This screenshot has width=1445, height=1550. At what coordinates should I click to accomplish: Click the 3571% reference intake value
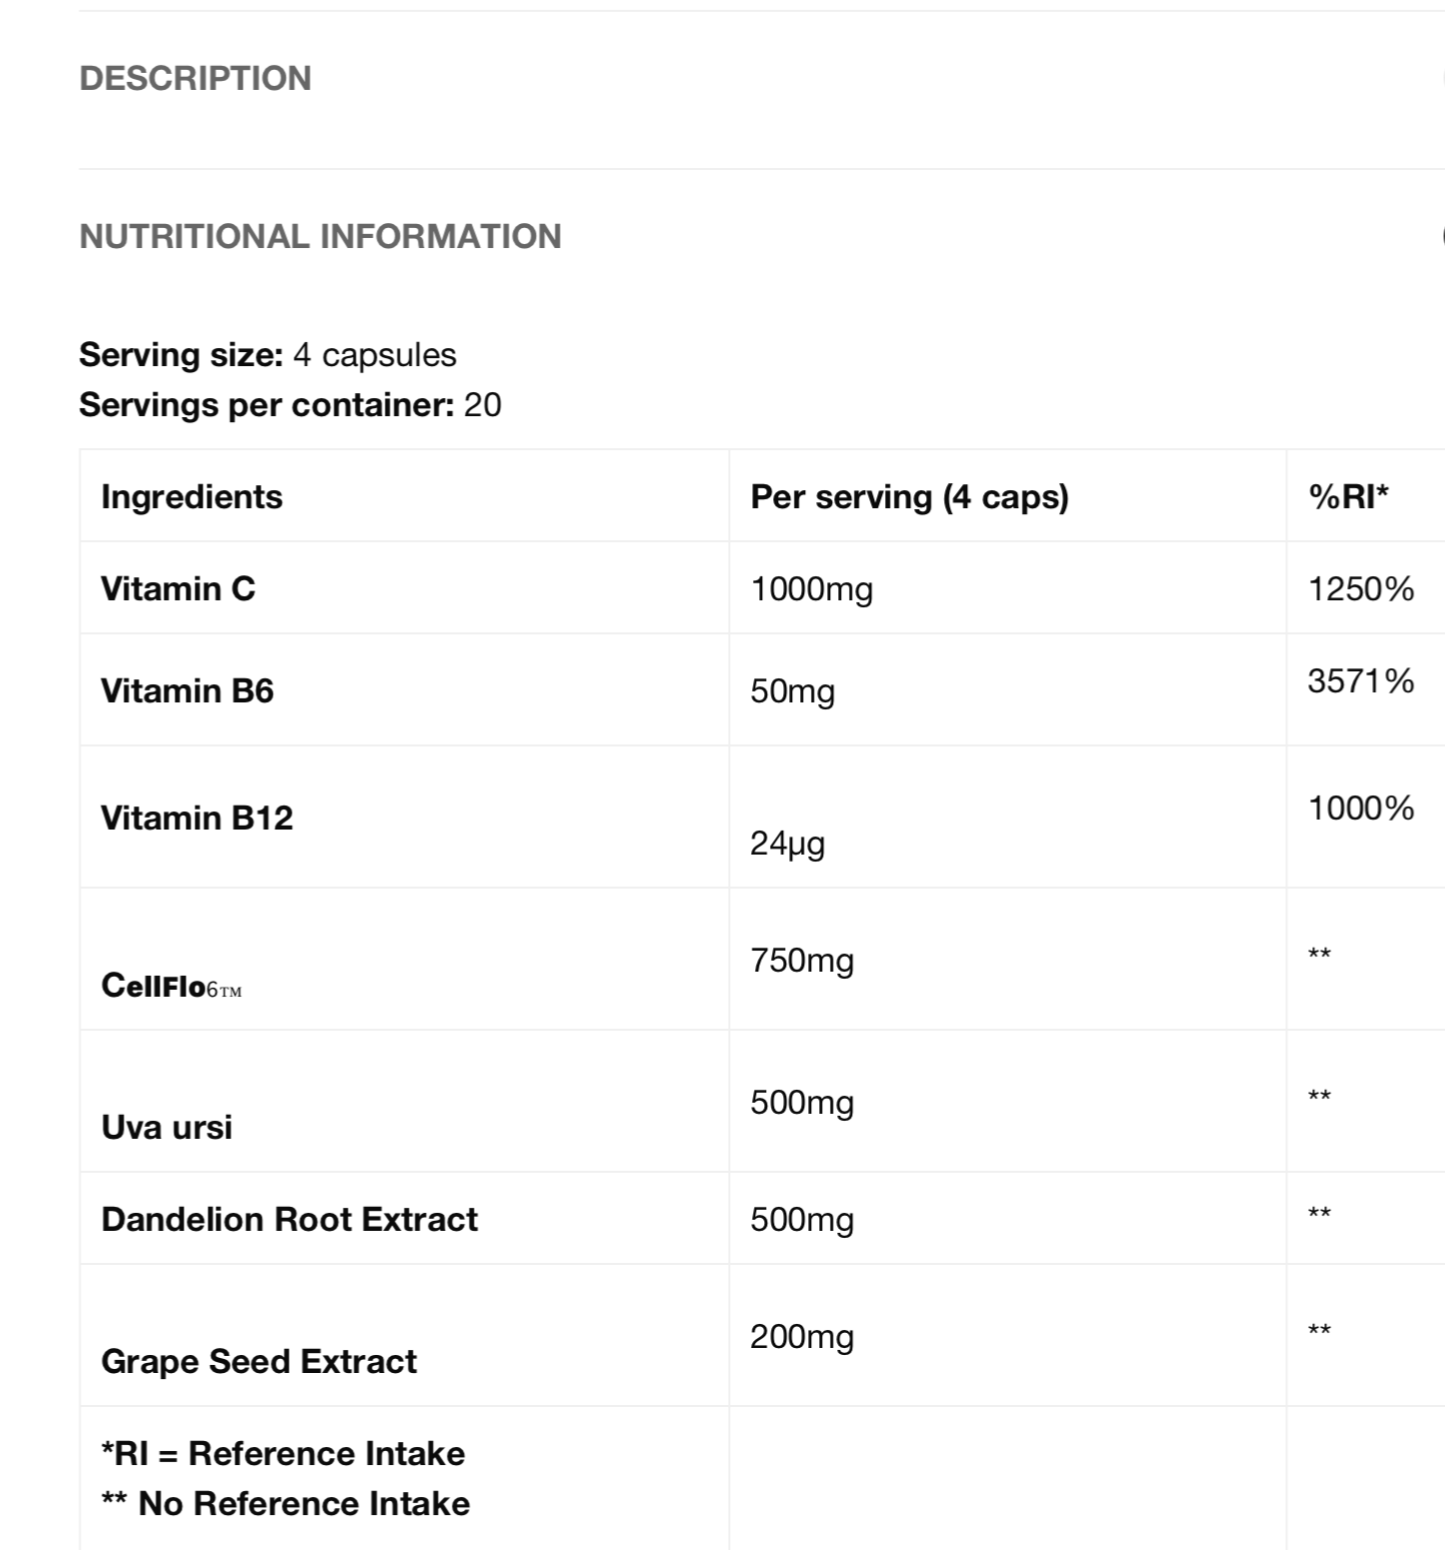1360,682
